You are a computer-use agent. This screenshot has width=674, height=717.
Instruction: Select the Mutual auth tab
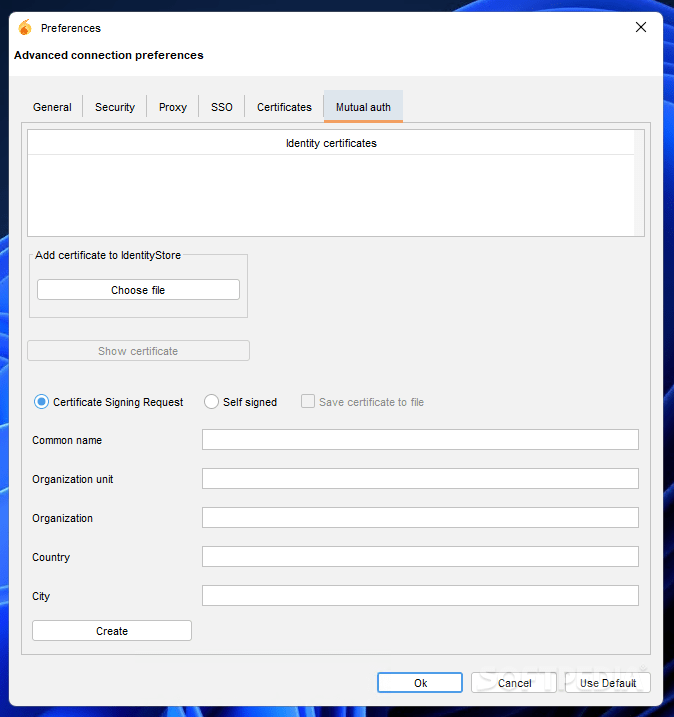coord(363,107)
